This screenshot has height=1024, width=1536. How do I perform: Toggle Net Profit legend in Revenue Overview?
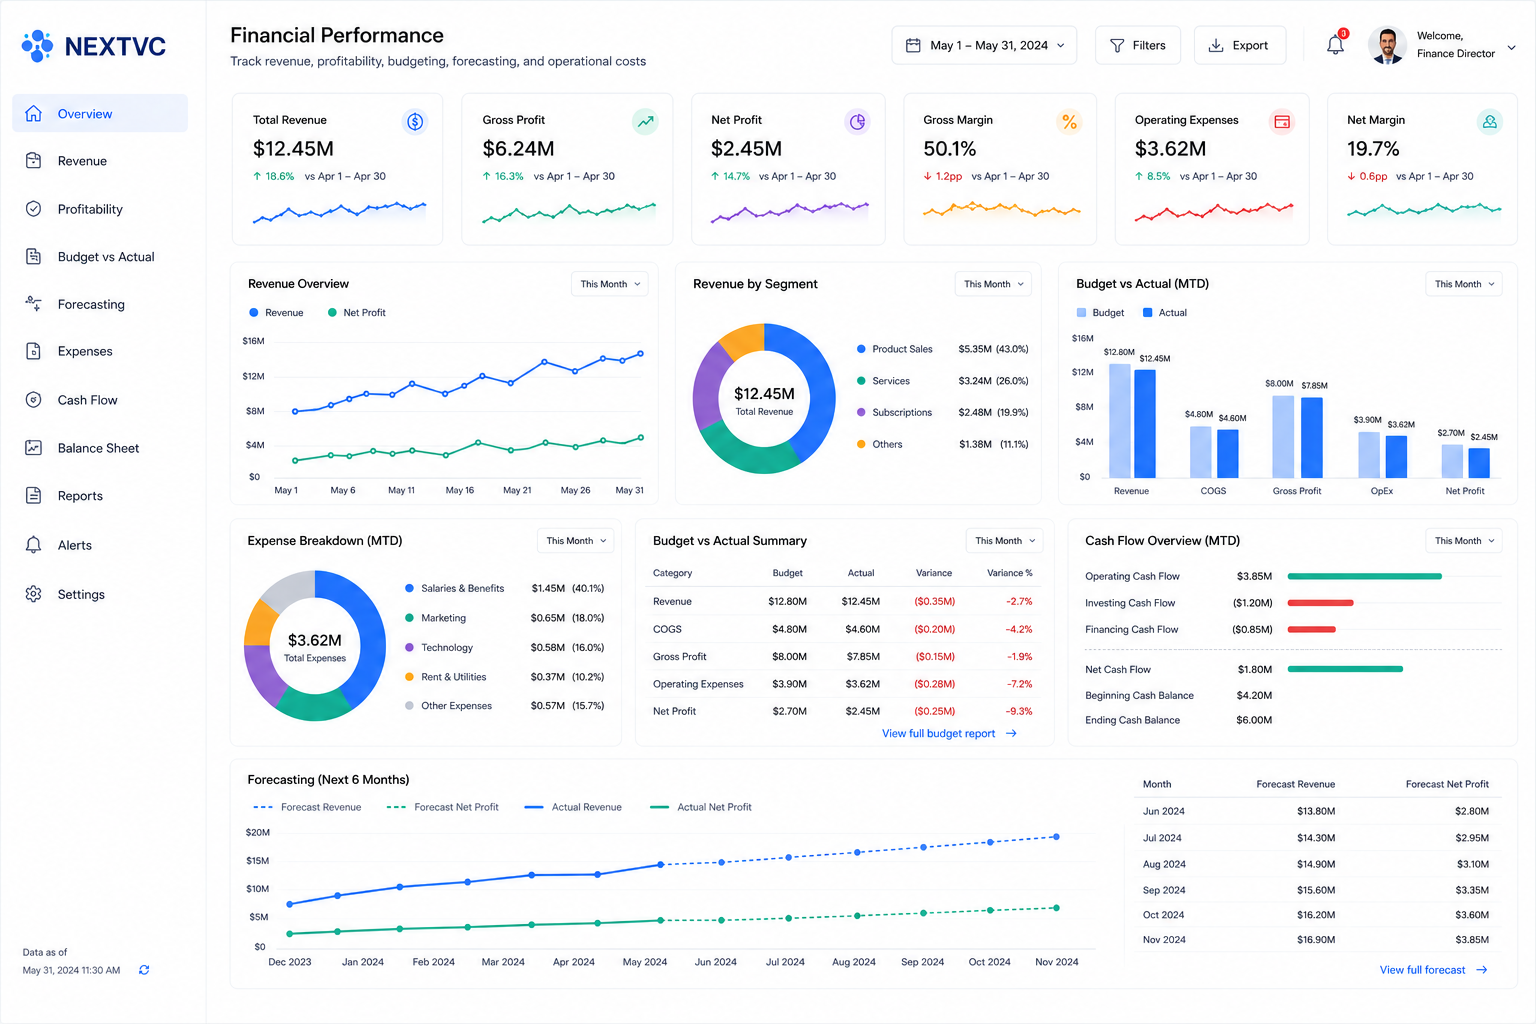coord(357,313)
